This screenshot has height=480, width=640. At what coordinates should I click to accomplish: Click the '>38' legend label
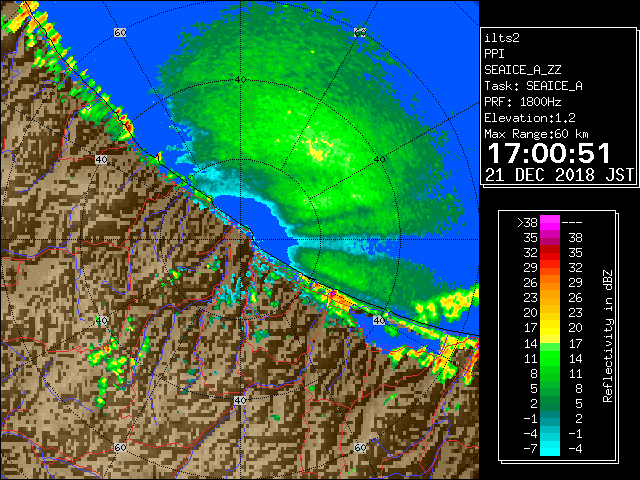[527, 223]
